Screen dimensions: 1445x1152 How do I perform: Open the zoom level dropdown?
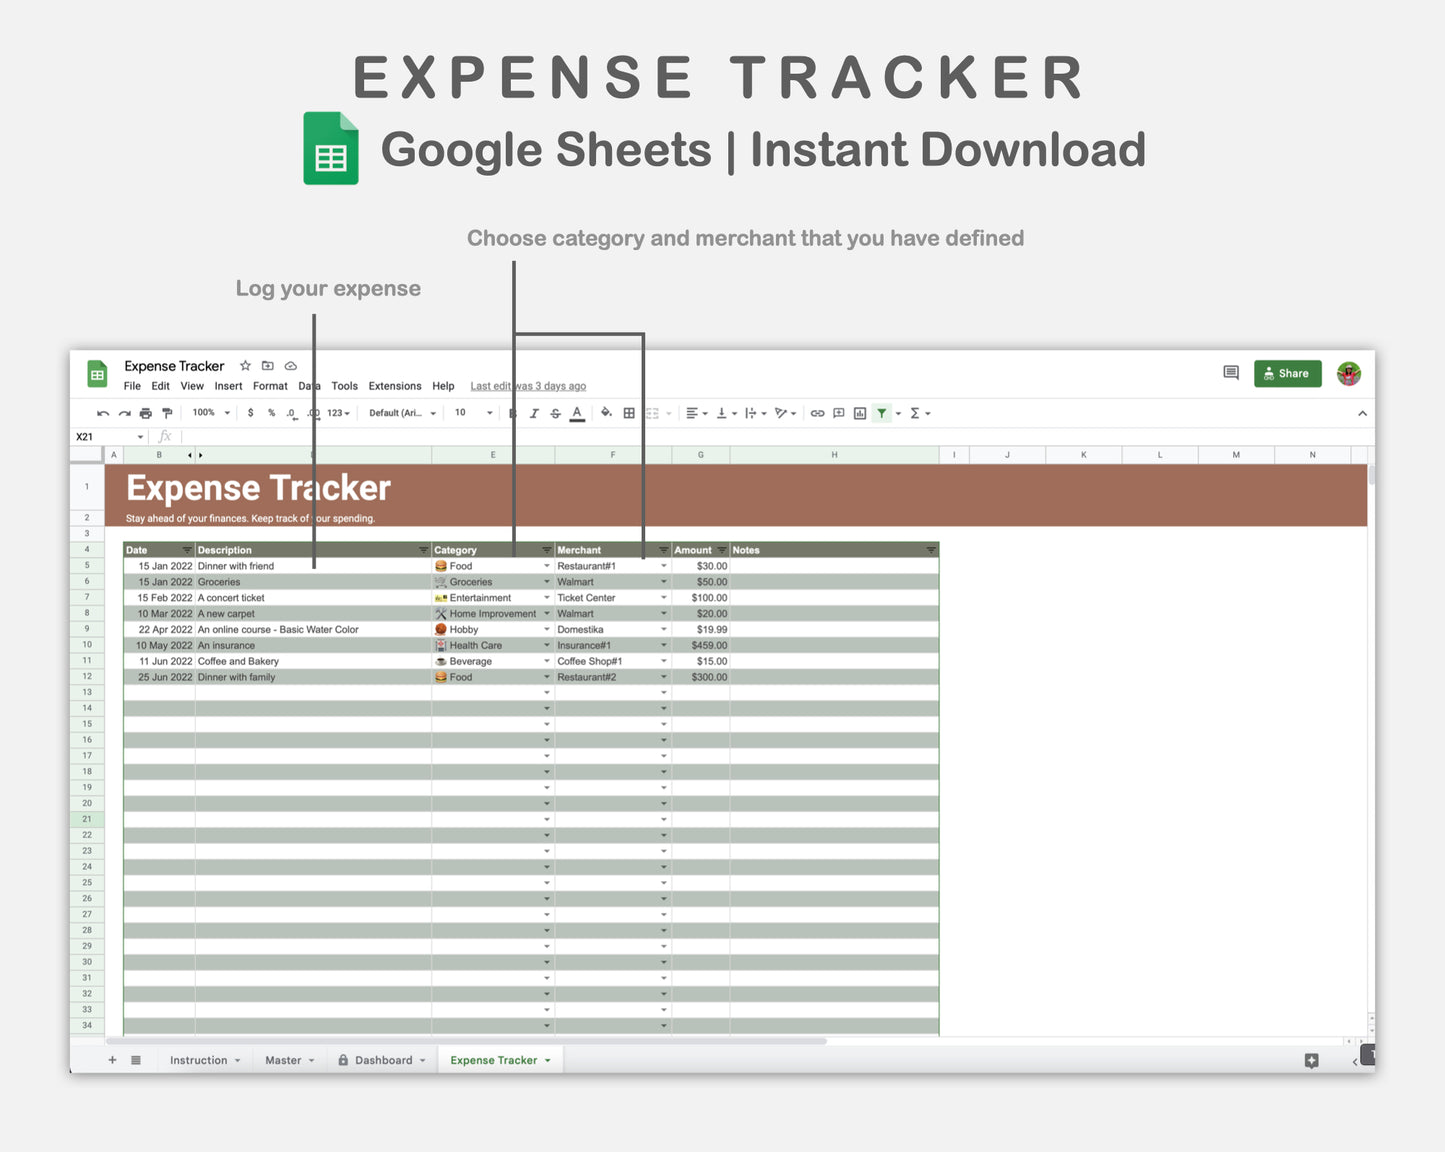coord(210,412)
